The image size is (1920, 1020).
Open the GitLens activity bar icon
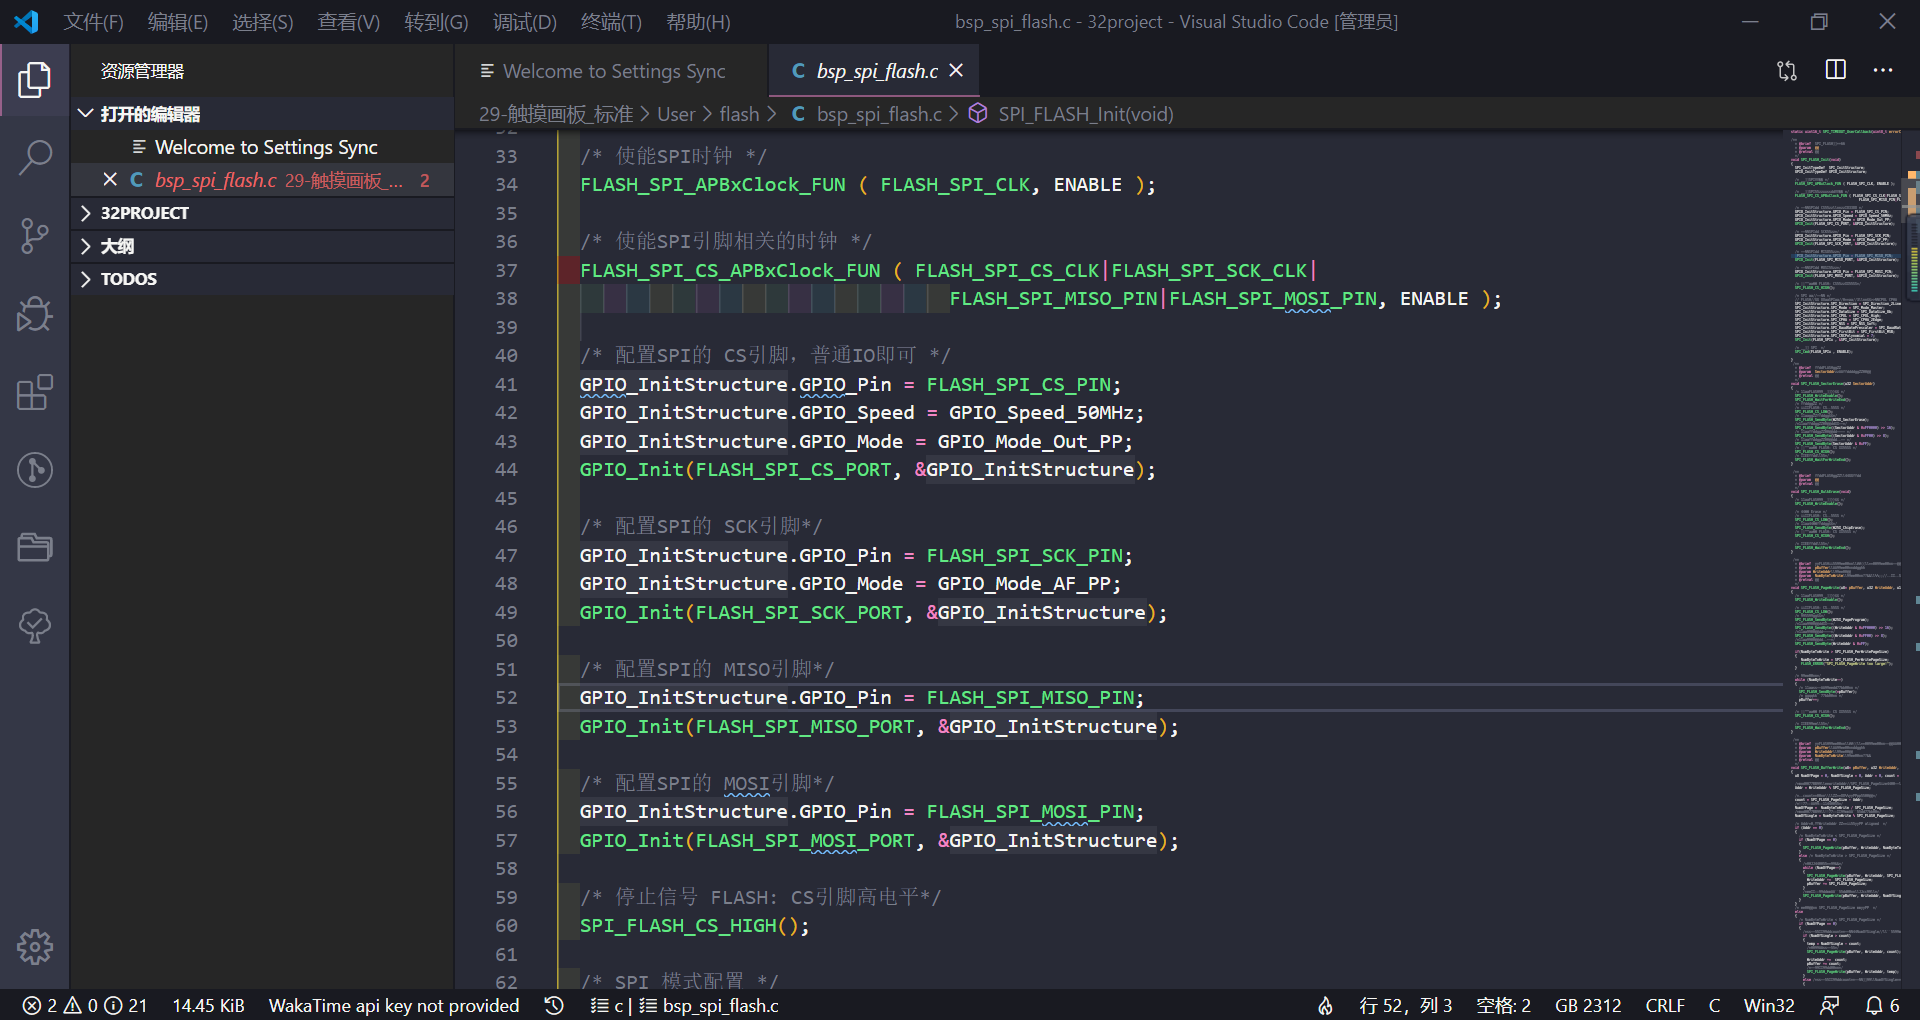(x=34, y=470)
